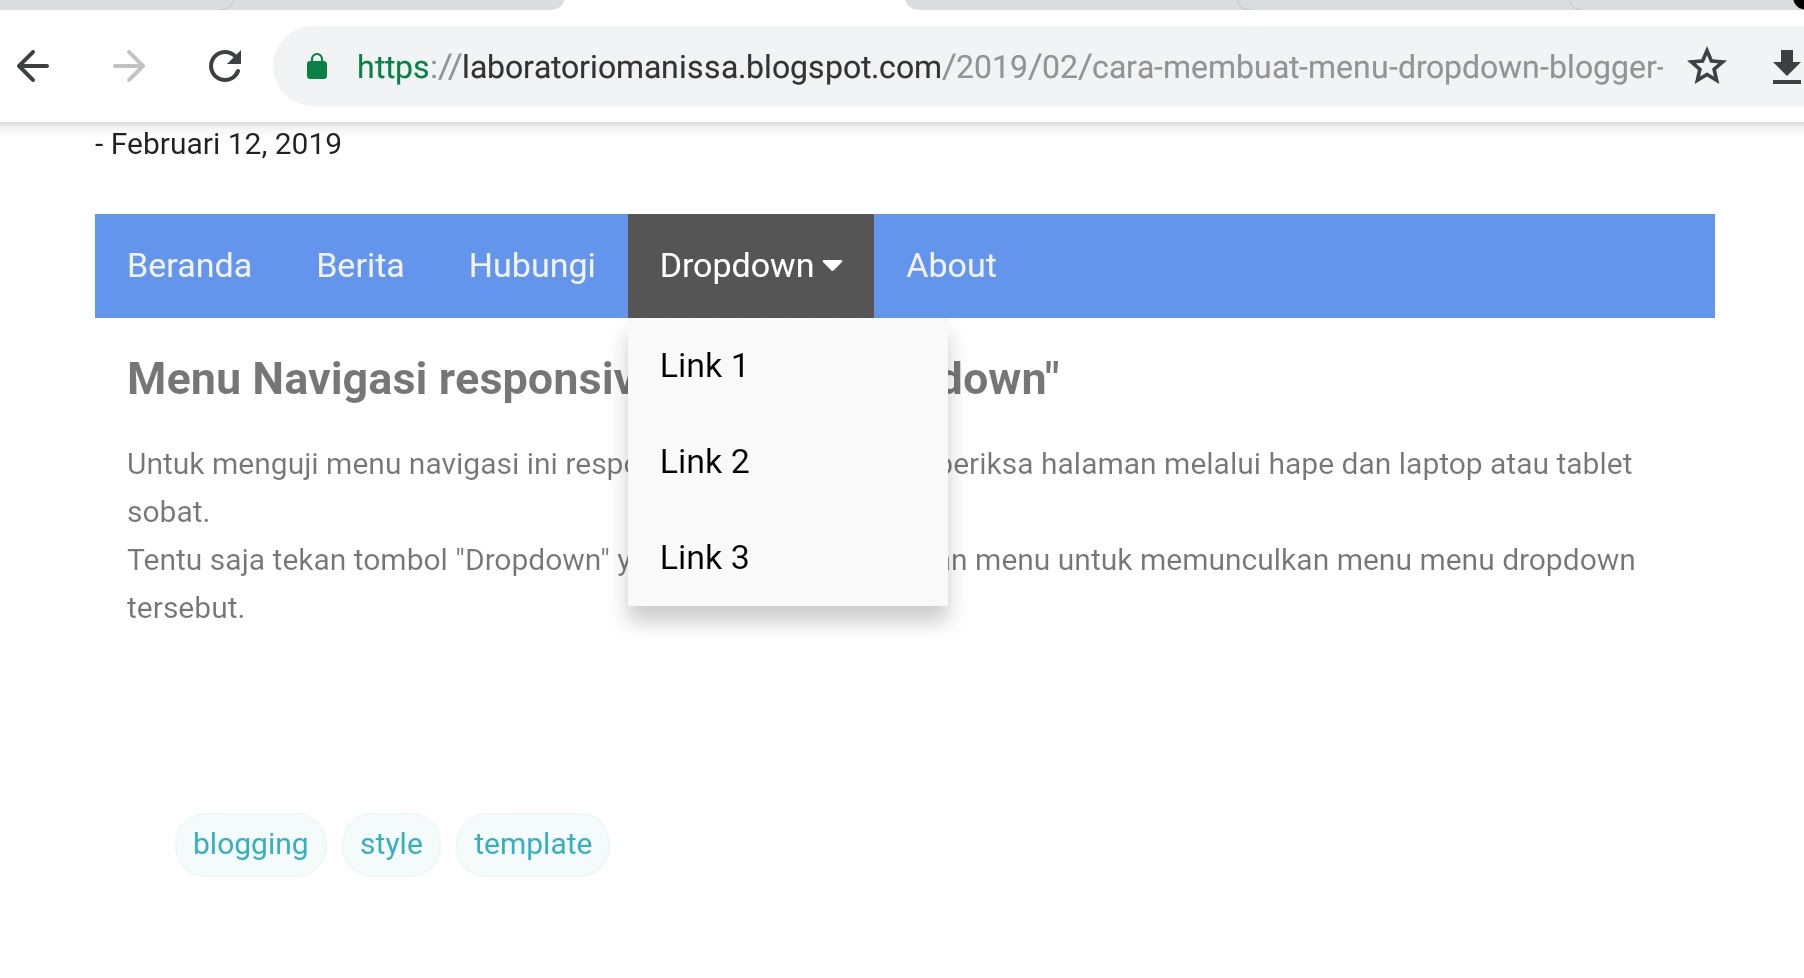Viewport: 1804px width, 978px height.
Task: Go to Hubungi in the navbar
Action: [x=532, y=266]
